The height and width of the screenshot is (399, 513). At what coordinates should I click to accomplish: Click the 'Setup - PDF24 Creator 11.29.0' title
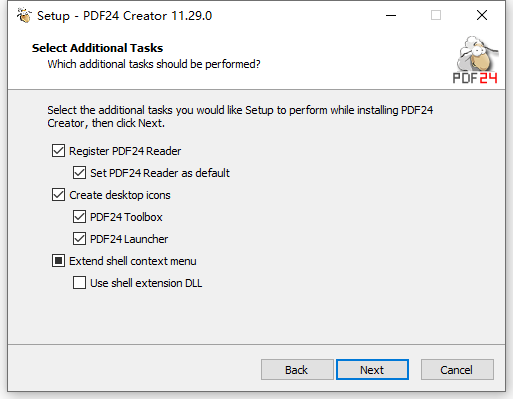(x=124, y=16)
